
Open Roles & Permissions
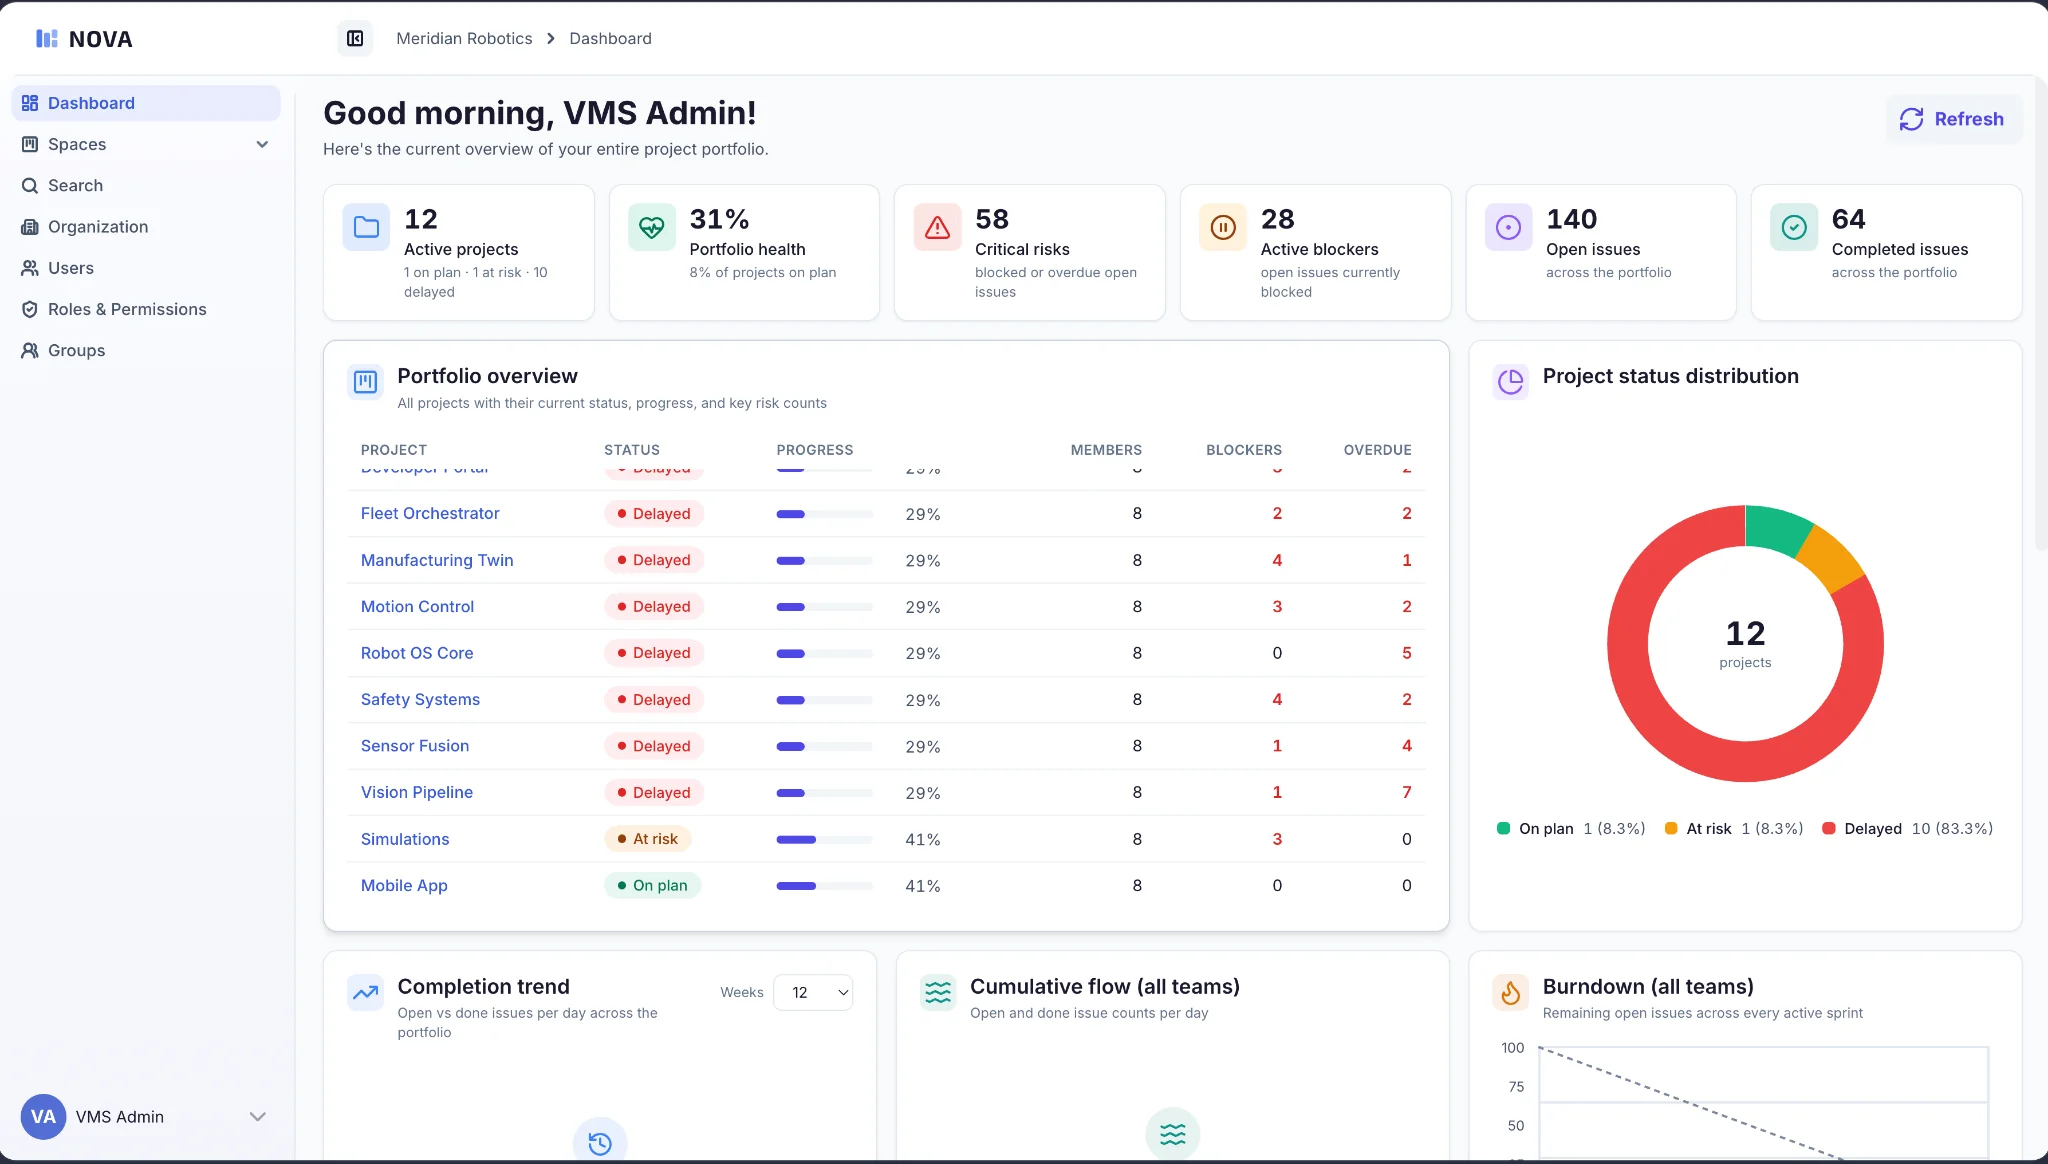[x=146, y=309]
